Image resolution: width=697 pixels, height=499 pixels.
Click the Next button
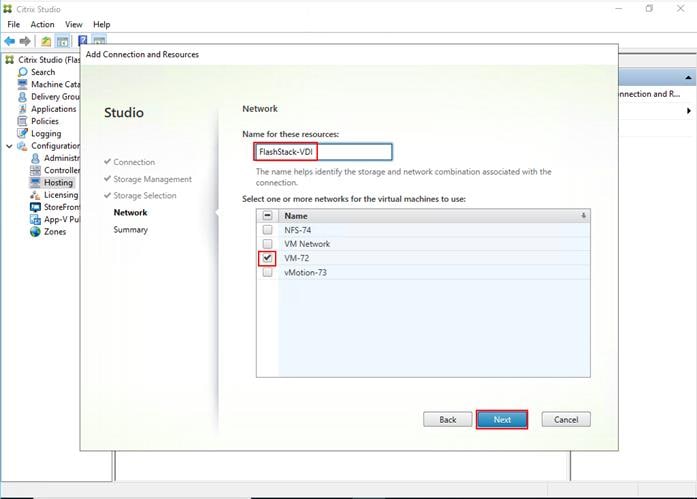[502, 419]
